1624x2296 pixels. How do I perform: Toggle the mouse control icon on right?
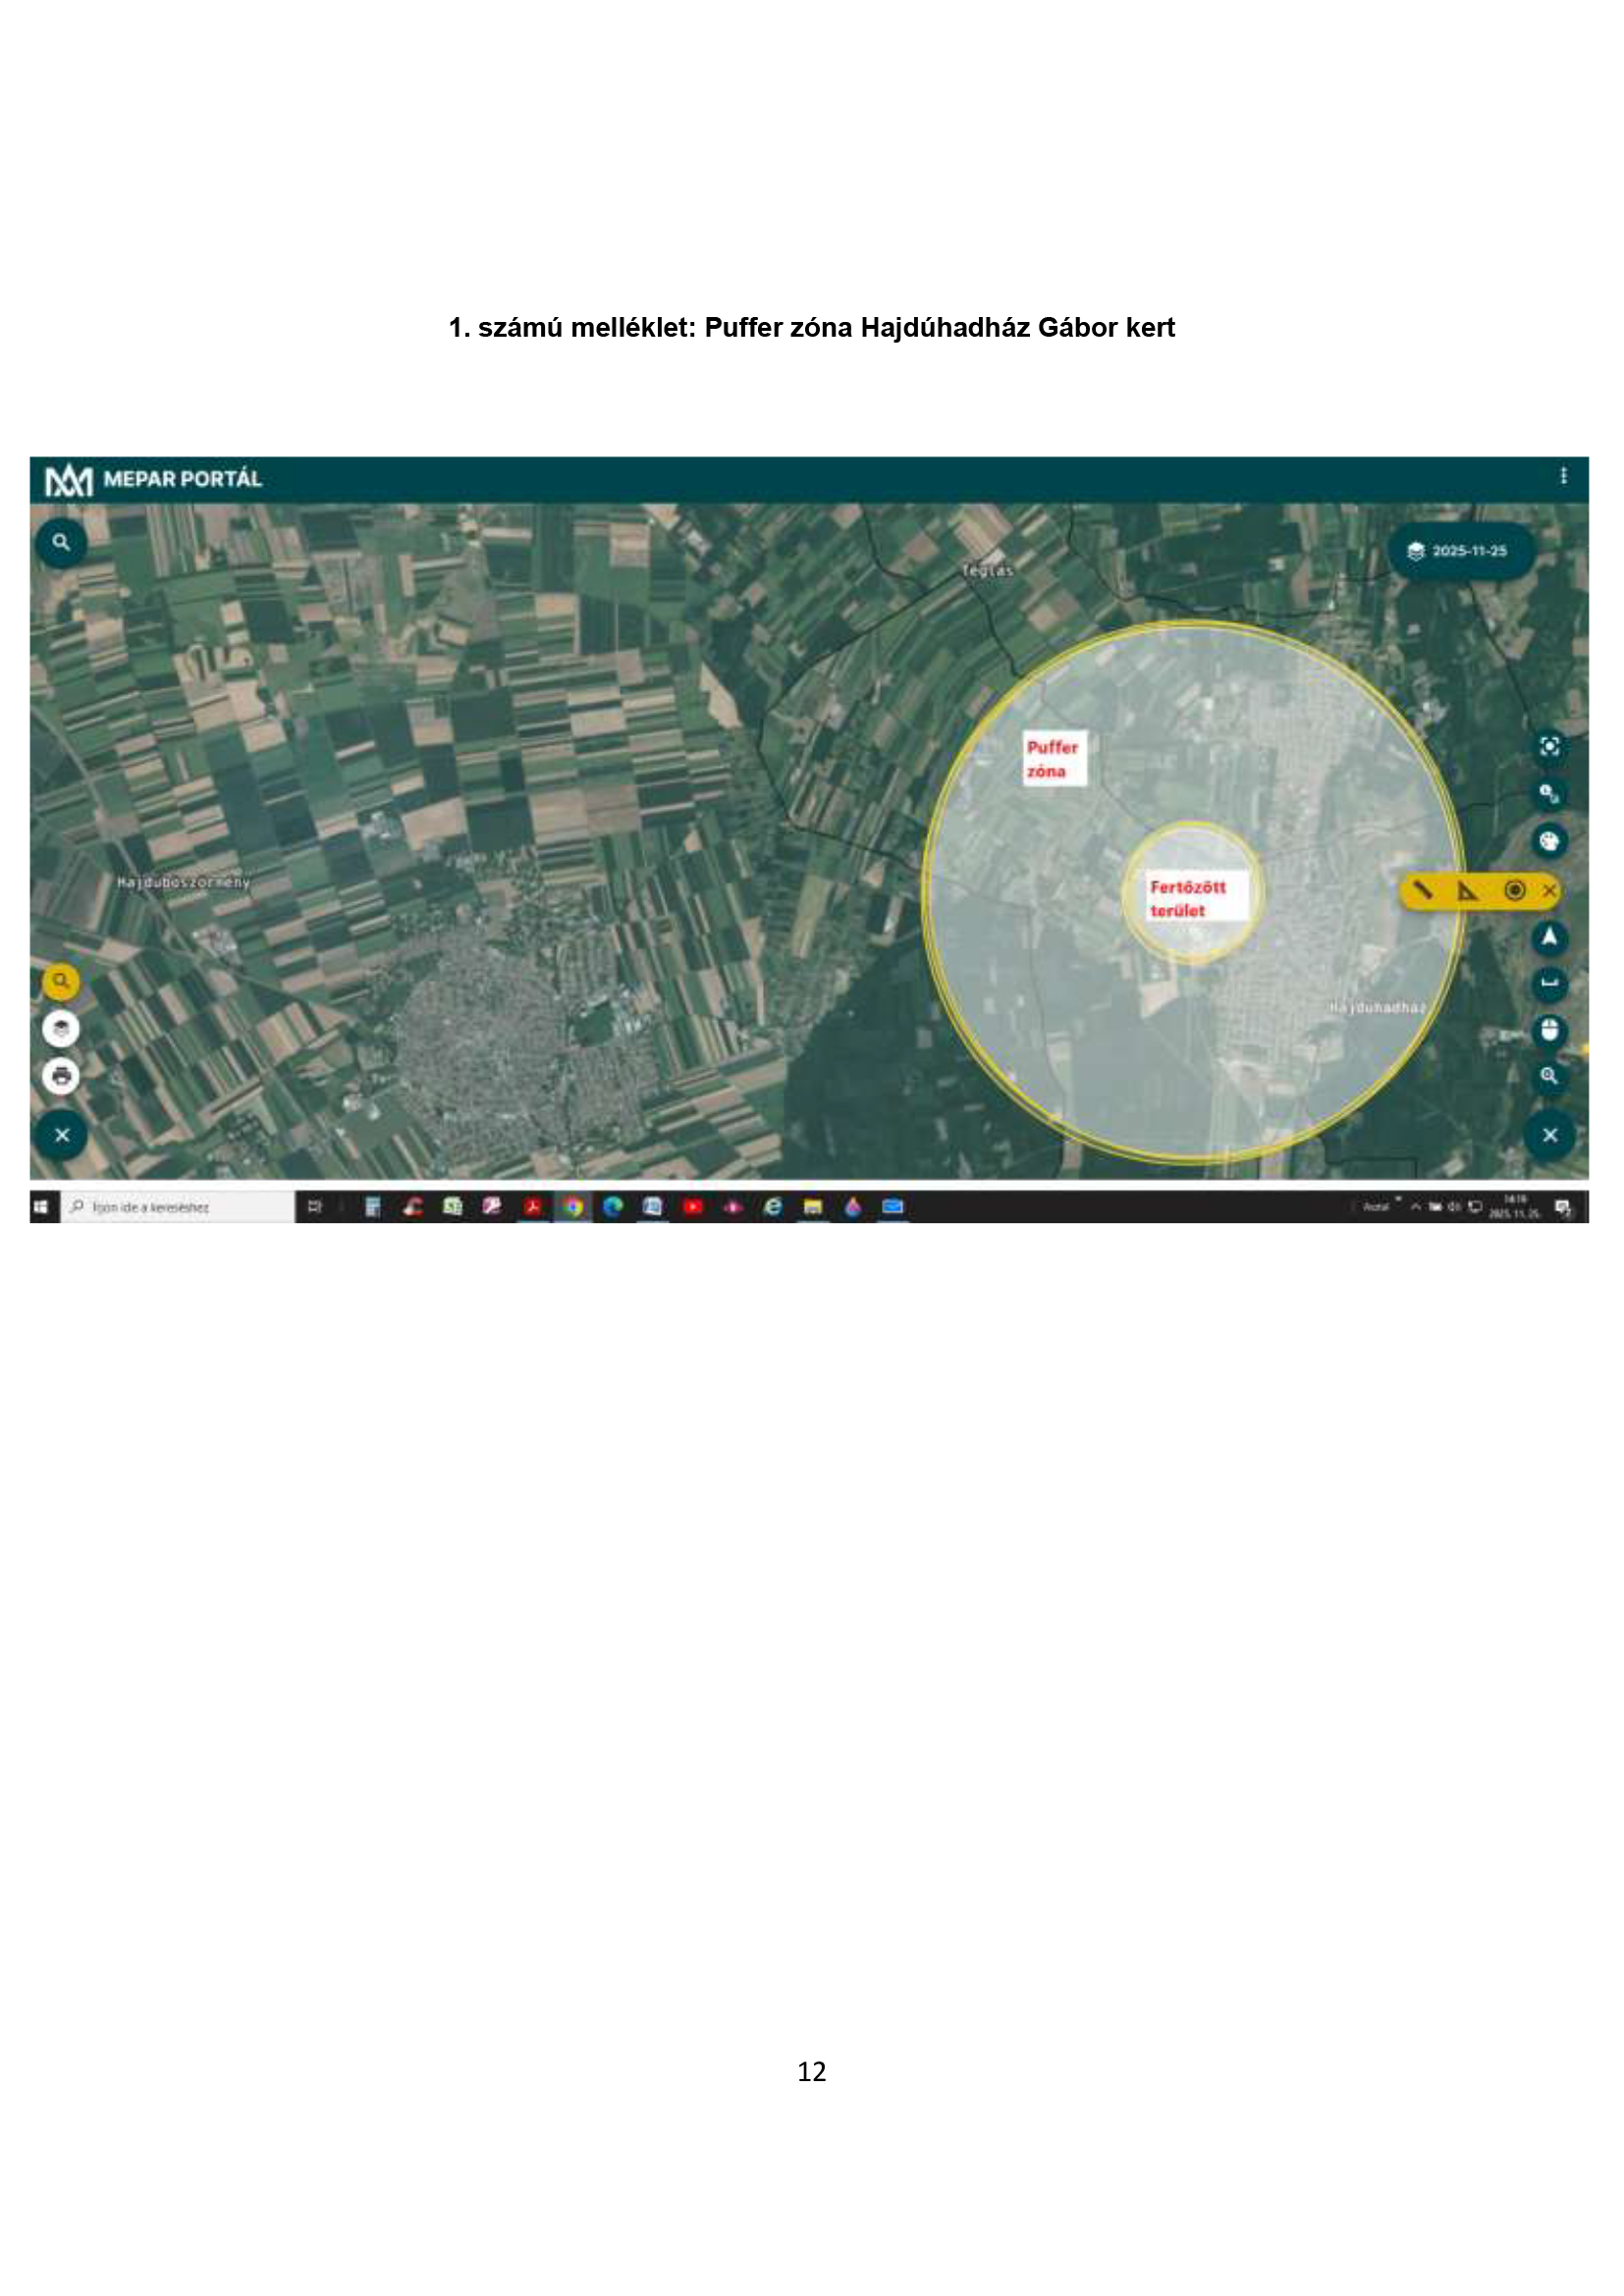[1549, 1030]
